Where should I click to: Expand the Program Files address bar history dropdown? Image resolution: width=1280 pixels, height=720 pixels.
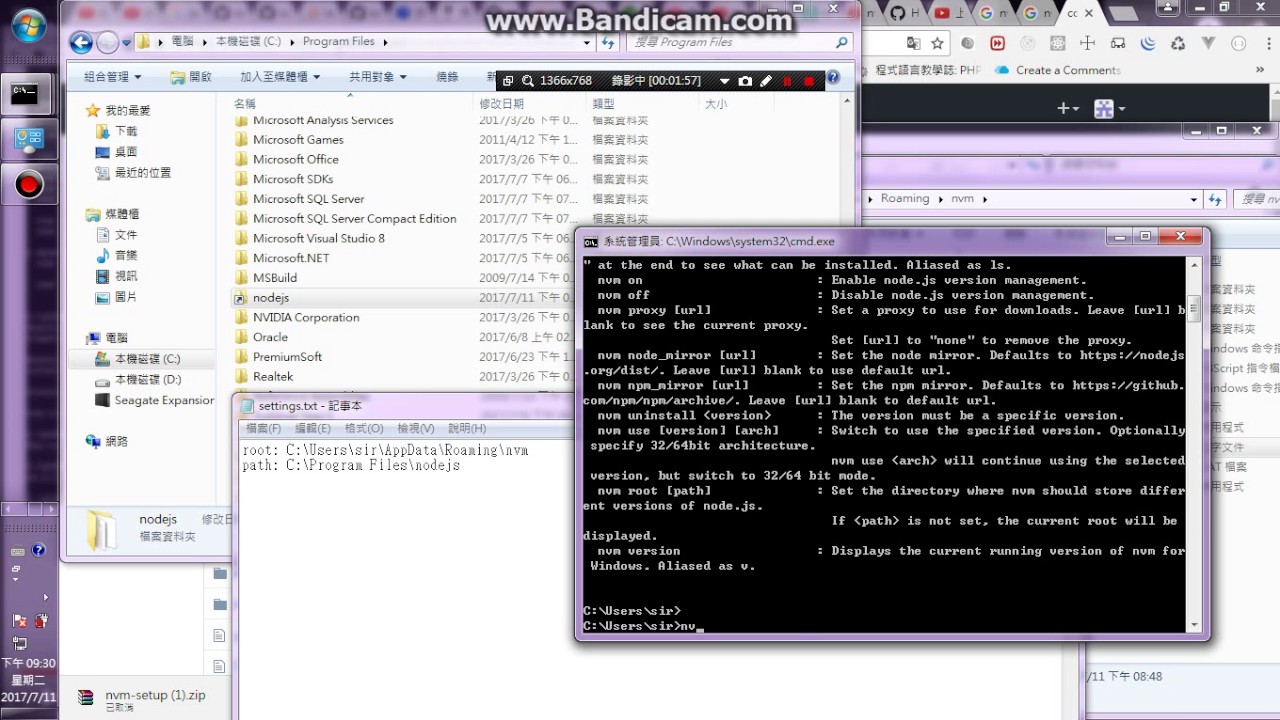point(587,42)
